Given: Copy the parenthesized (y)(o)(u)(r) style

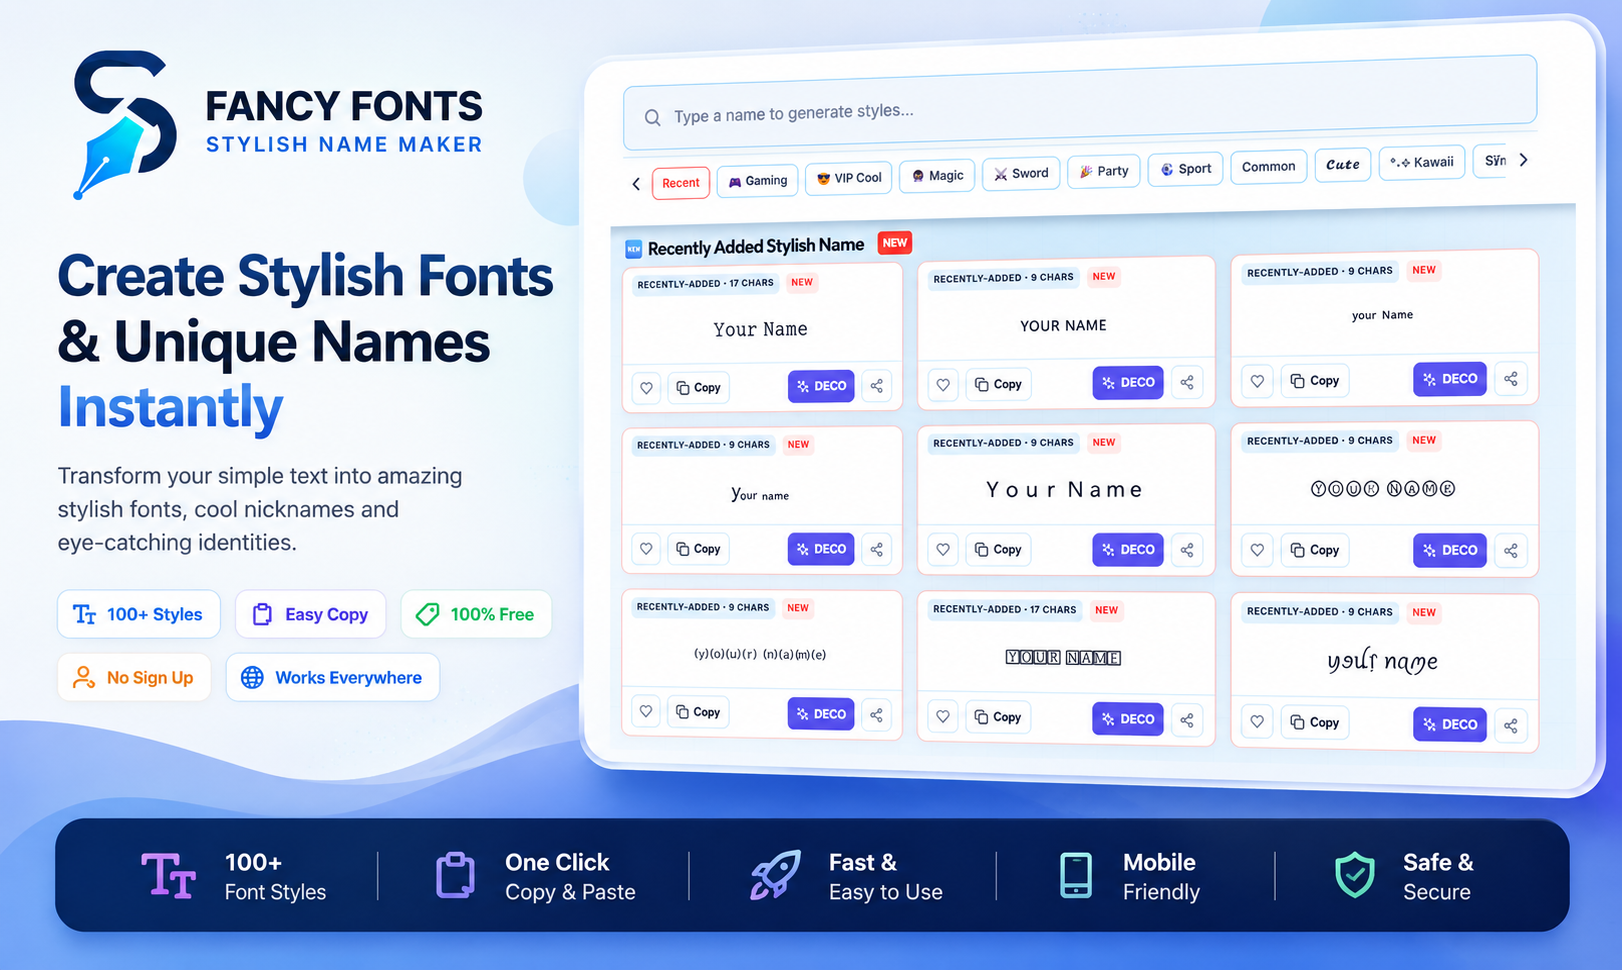Looking at the screenshot, I should point(698,712).
